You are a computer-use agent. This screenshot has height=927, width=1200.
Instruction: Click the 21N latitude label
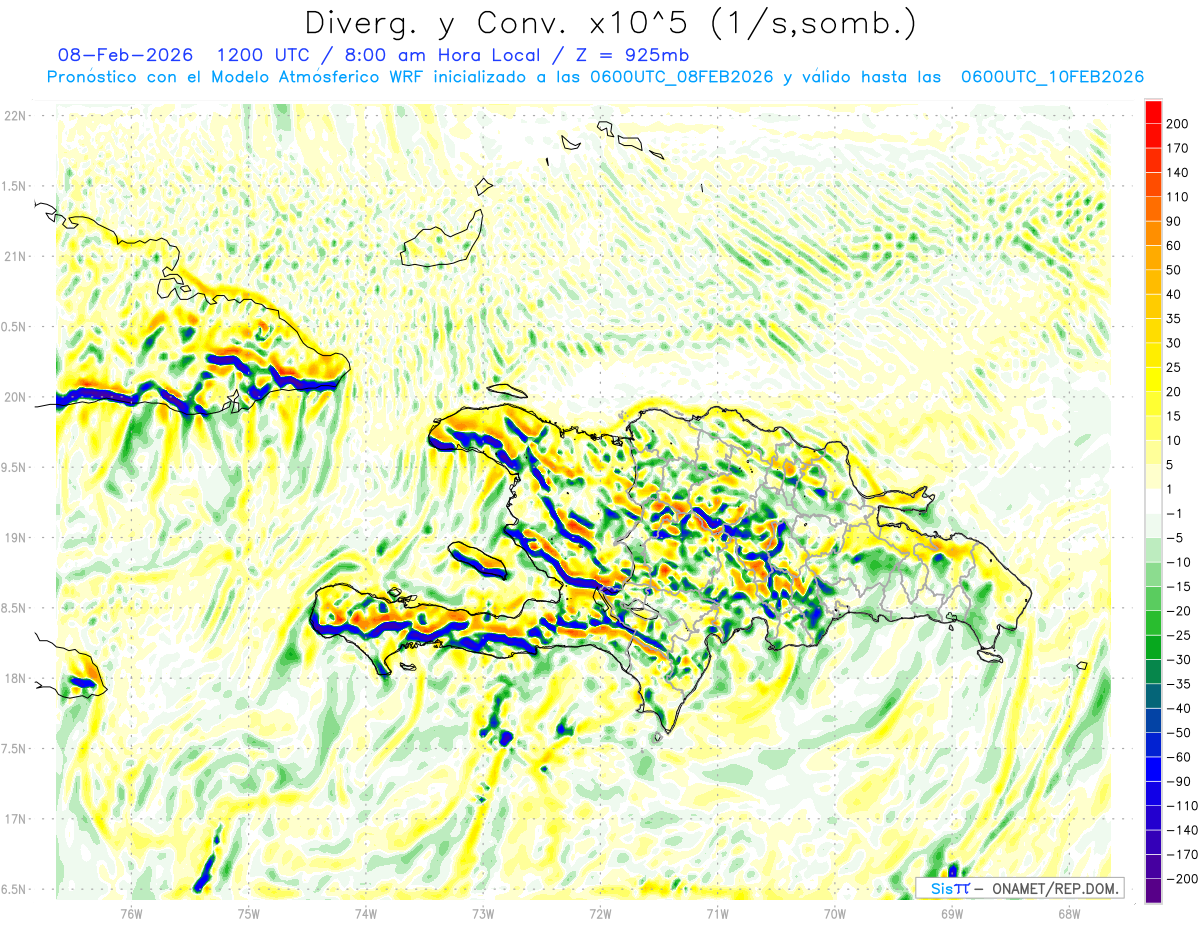point(15,256)
